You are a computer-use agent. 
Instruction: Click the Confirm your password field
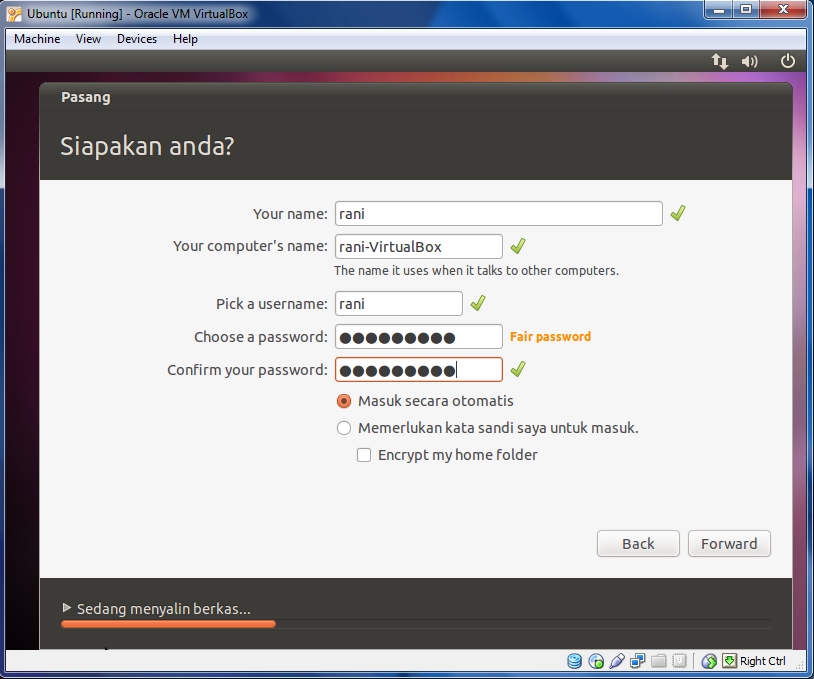click(418, 369)
